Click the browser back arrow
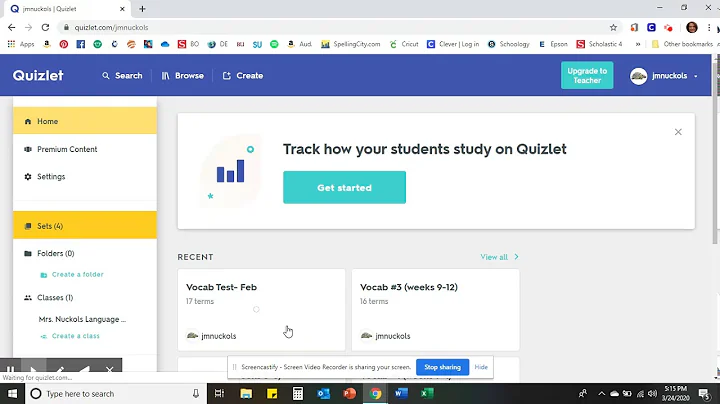 point(11,28)
